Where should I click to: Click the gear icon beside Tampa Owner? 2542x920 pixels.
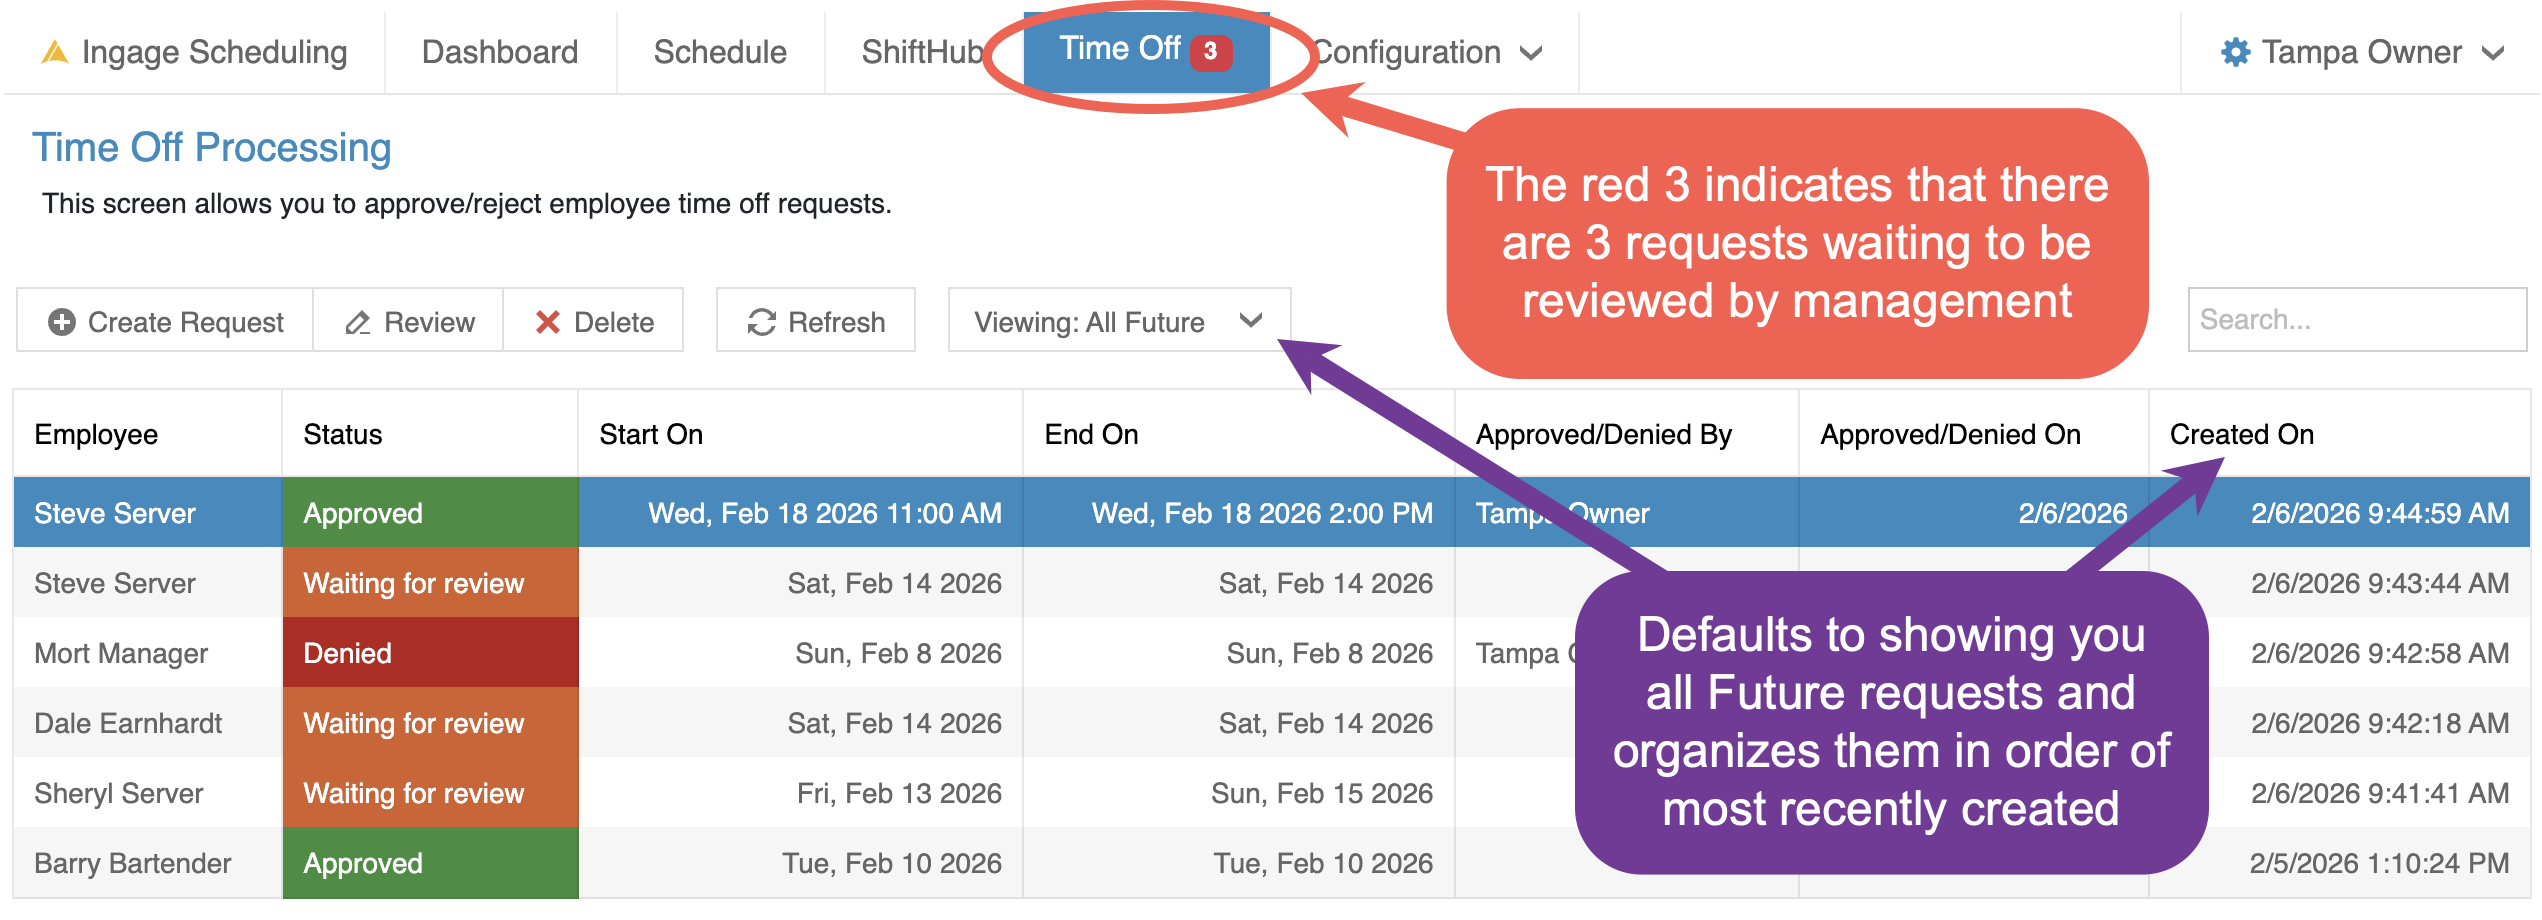[x=2235, y=52]
